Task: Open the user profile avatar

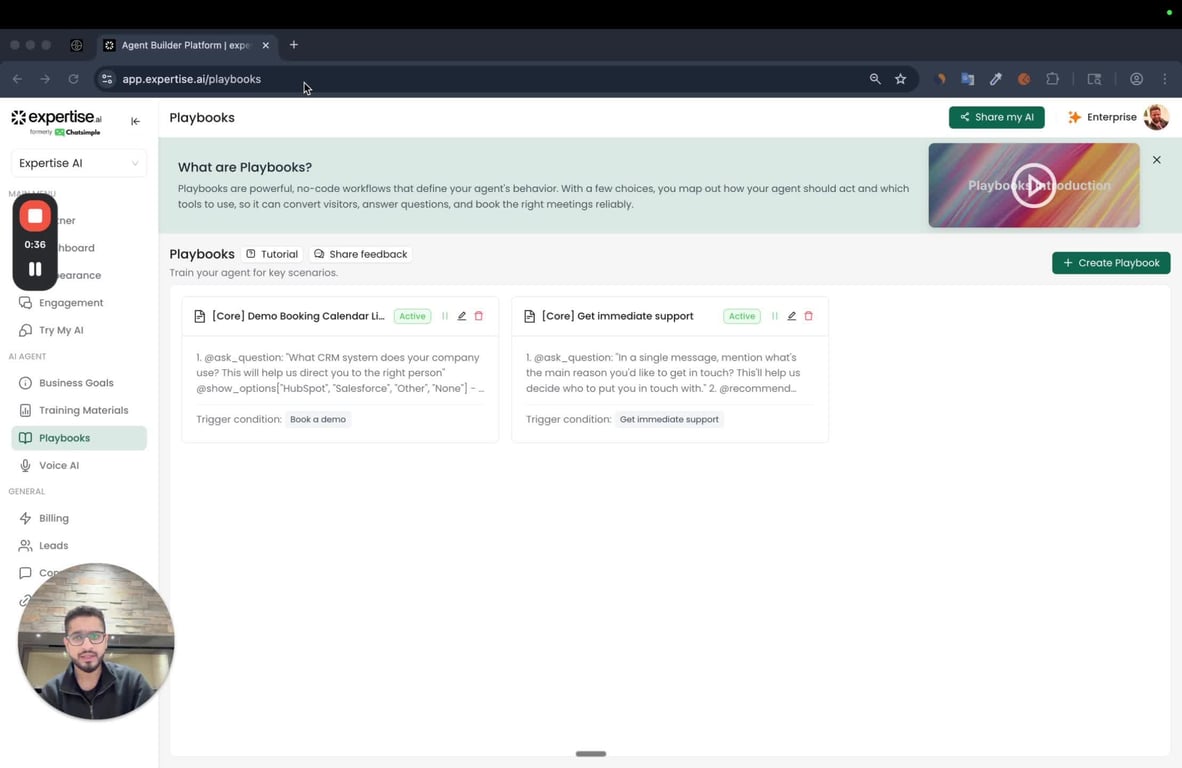Action: click(1156, 118)
